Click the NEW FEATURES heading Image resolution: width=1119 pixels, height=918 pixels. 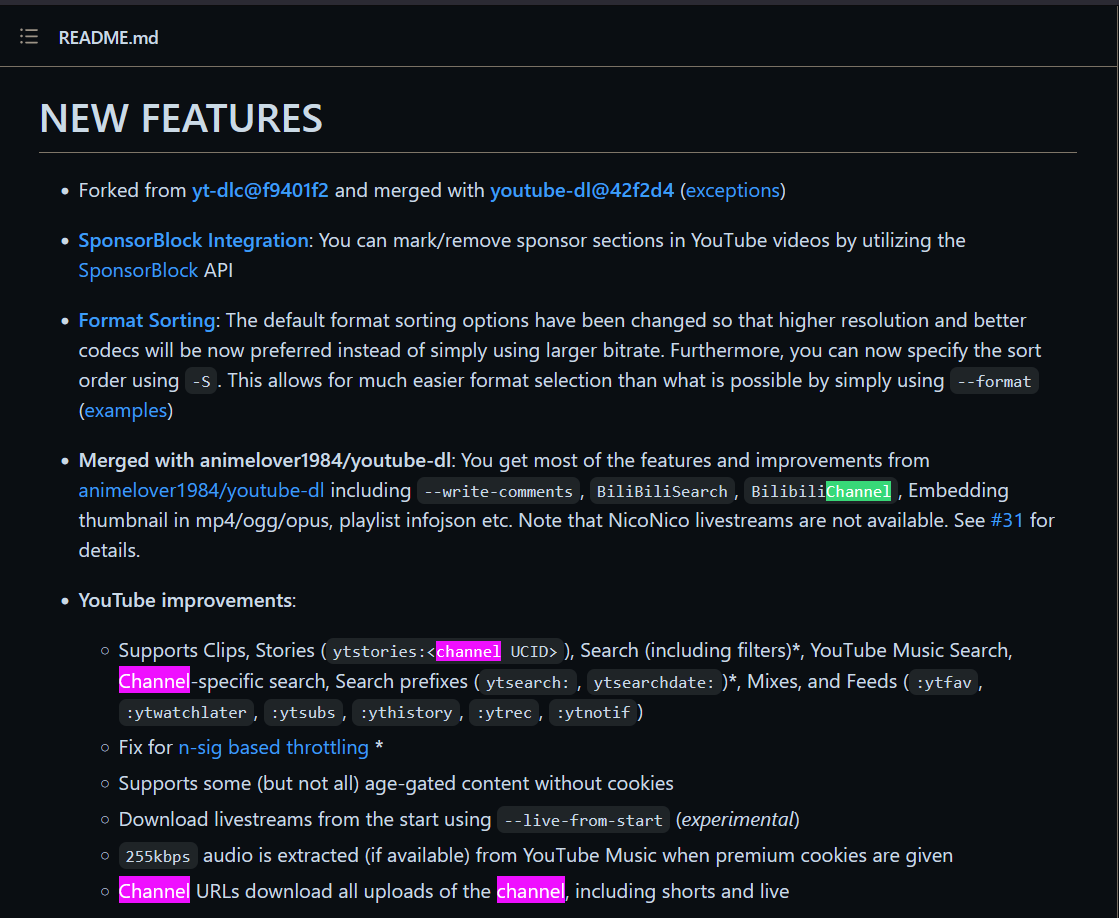[x=181, y=118]
